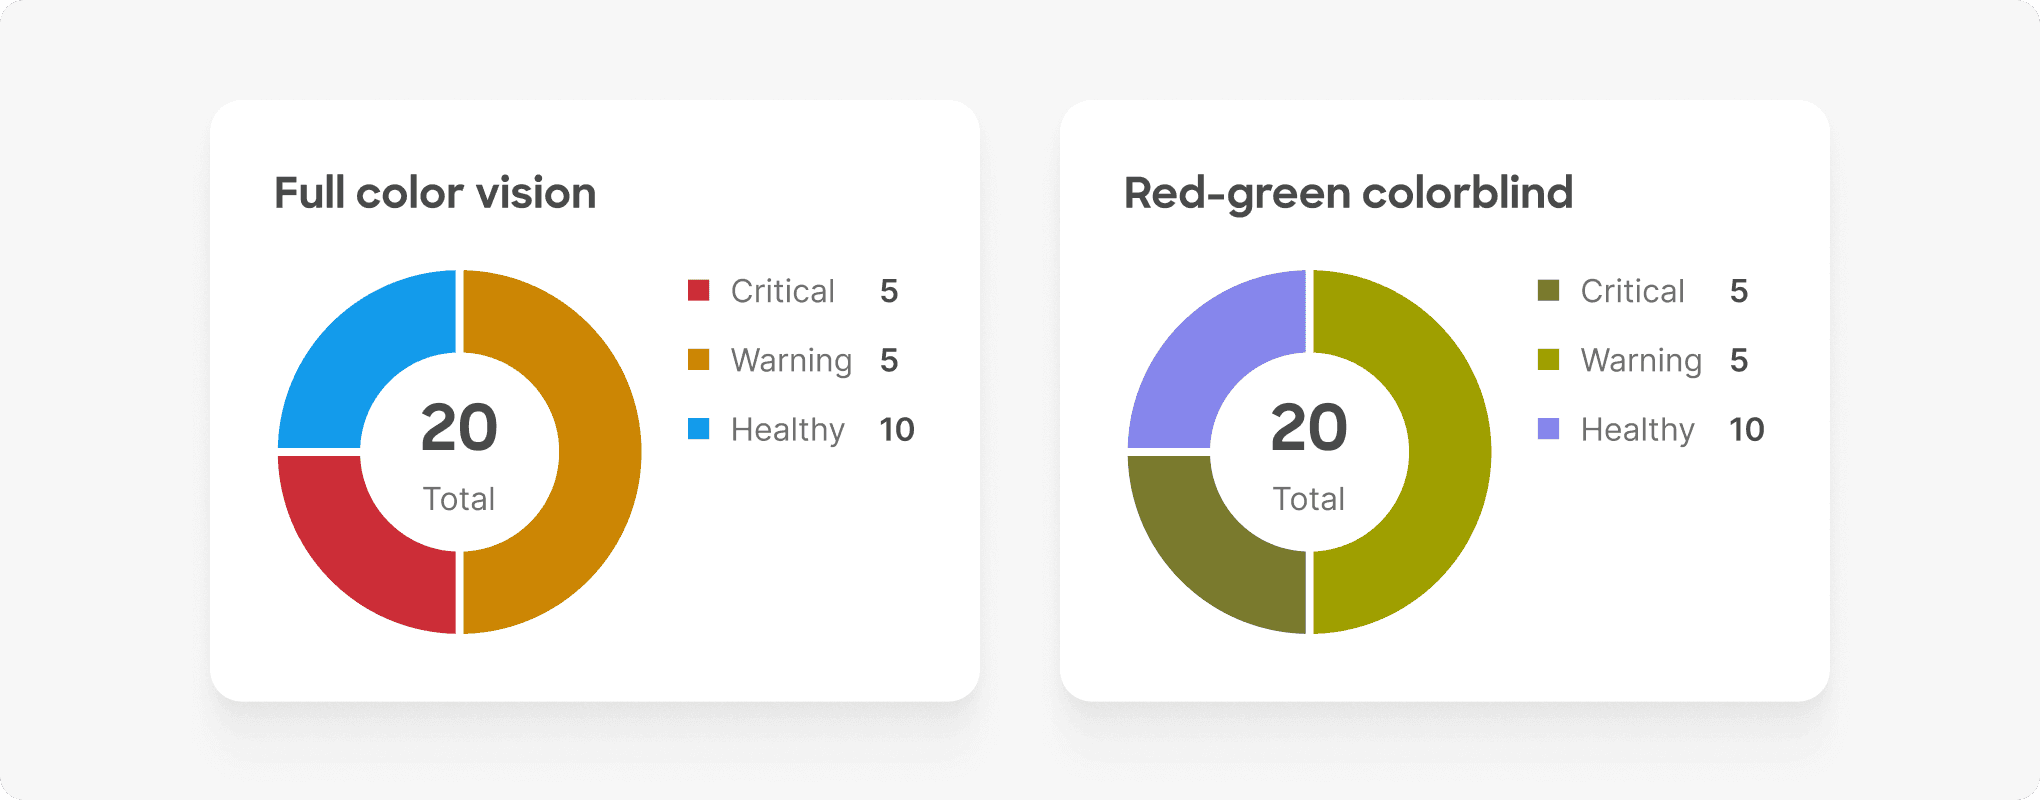
Task: Click the '20' total in Full color vision donut
Action: [459, 428]
